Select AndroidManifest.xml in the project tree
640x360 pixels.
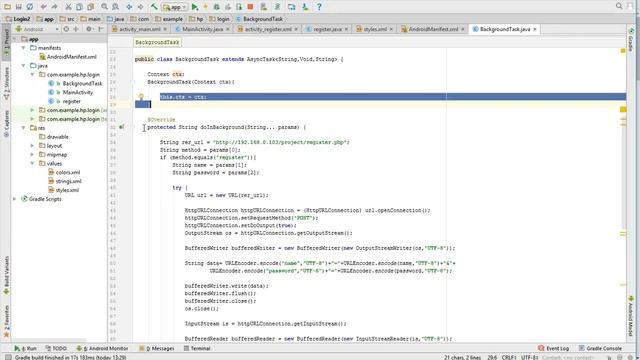click(68, 57)
